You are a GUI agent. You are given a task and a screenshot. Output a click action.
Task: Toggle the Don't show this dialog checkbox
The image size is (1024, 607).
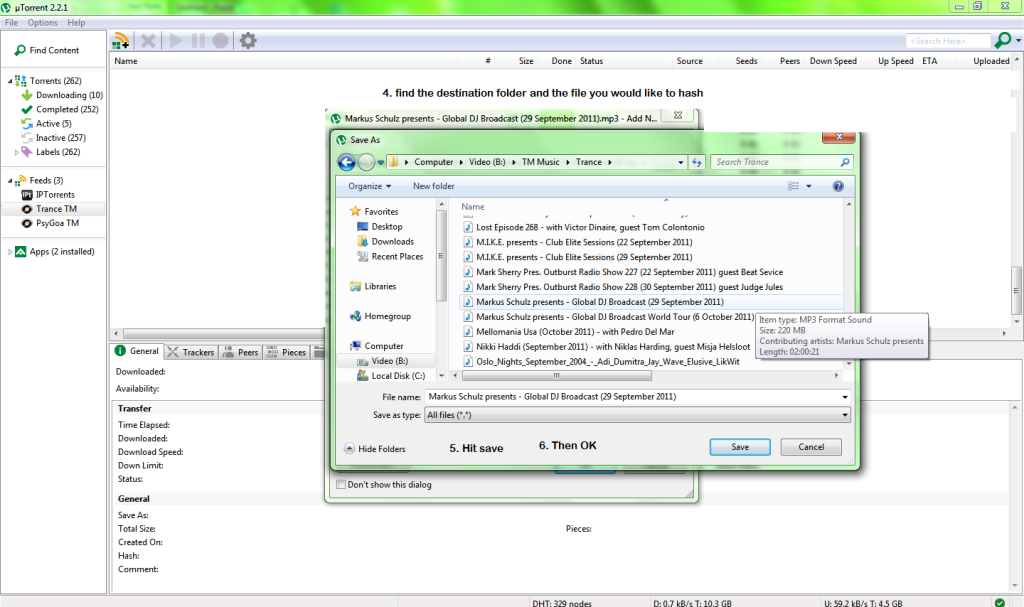[341, 485]
